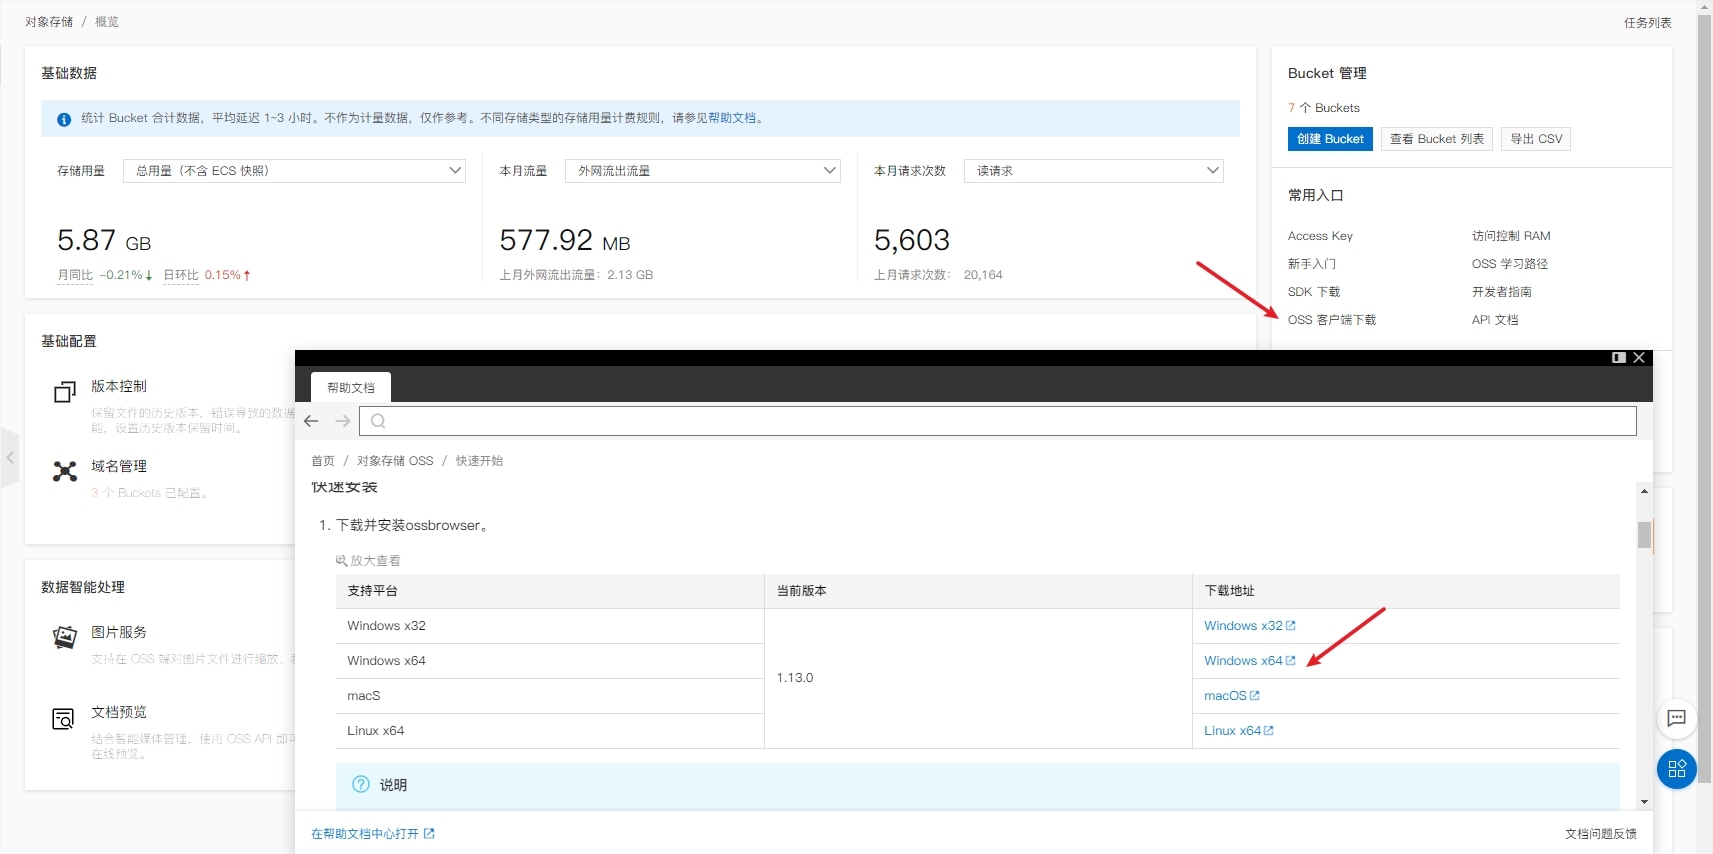Click the question mark icon beside 说明
Viewport: 1713px width, 854px height.
361,785
